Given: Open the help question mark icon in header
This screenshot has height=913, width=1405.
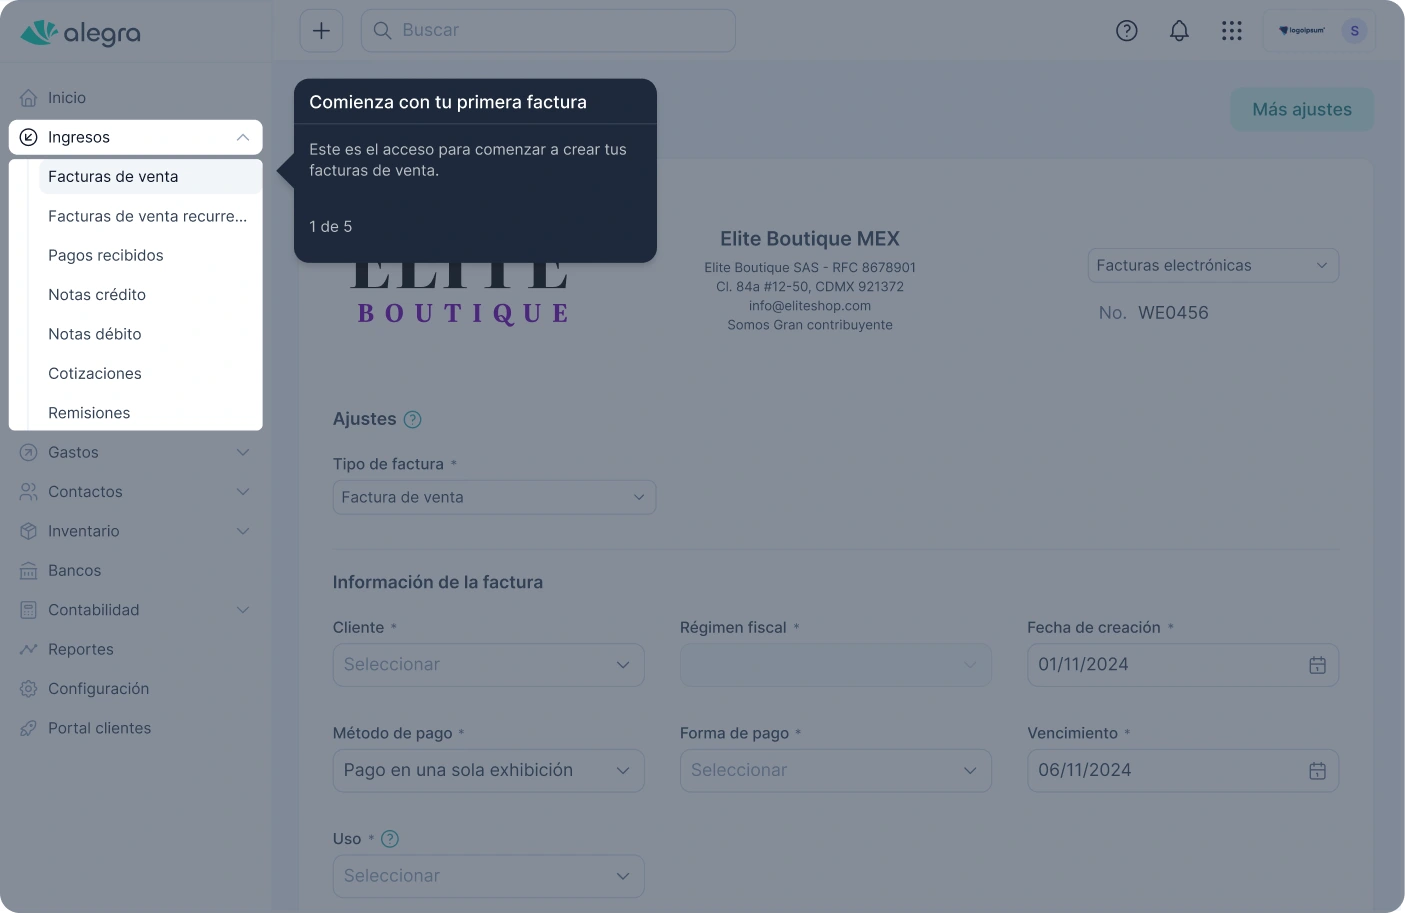Looking at the screenshot, I should pos(1126,31).
